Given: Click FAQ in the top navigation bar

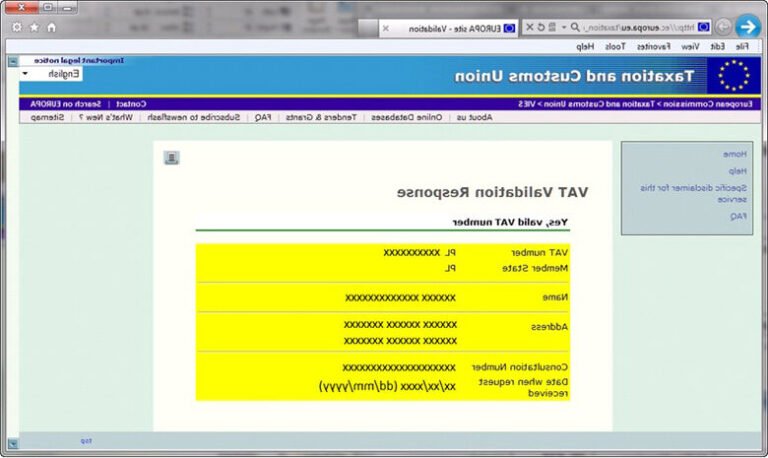Looking at the screenshot, I should [x=263, y=117].
